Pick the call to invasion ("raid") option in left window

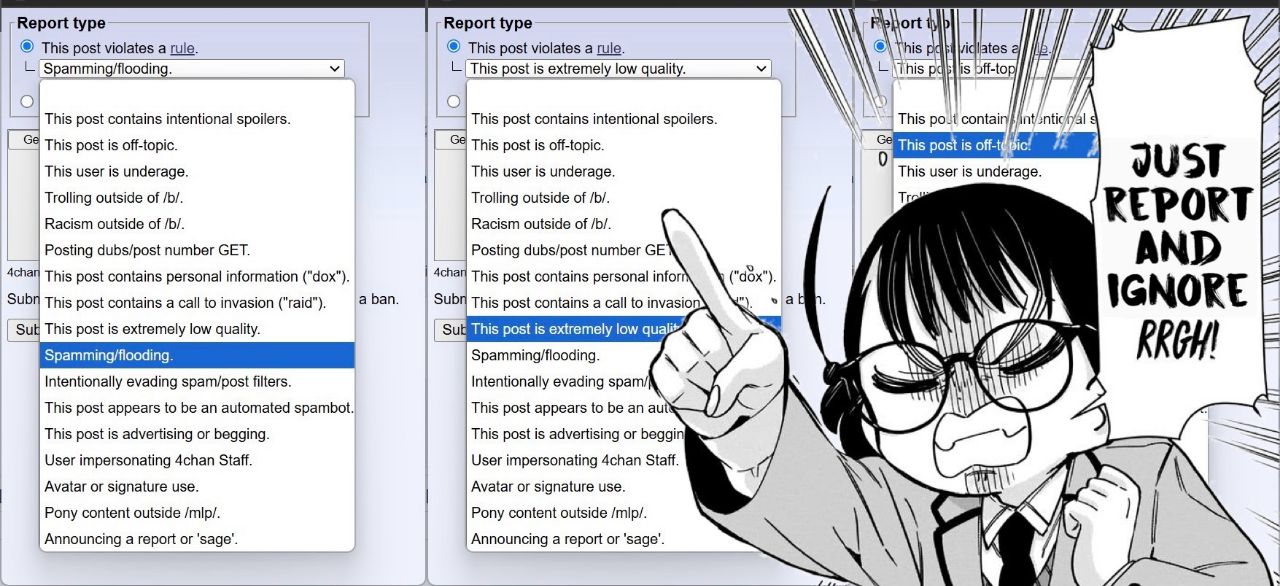pos(197,302)
